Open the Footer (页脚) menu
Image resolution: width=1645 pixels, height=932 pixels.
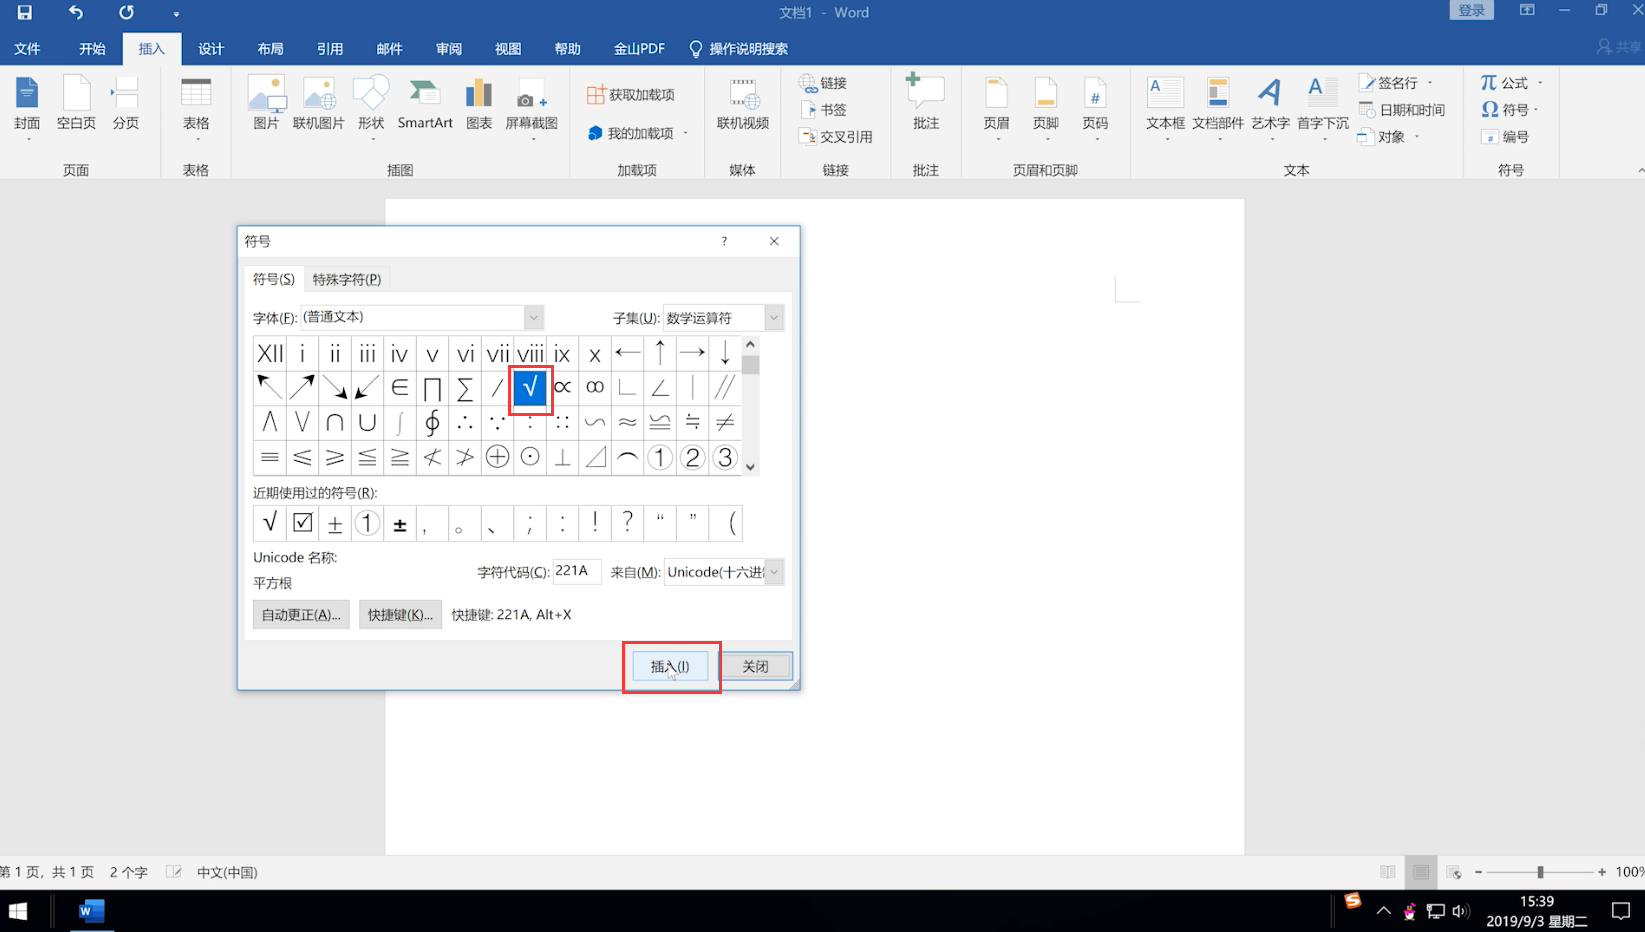tap(1046, 108)
